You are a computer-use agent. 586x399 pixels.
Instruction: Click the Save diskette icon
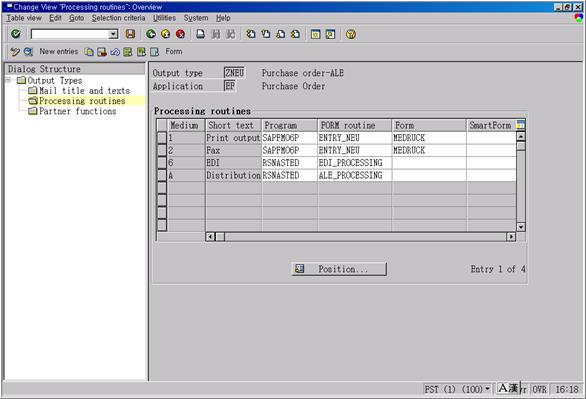[130, 34]
